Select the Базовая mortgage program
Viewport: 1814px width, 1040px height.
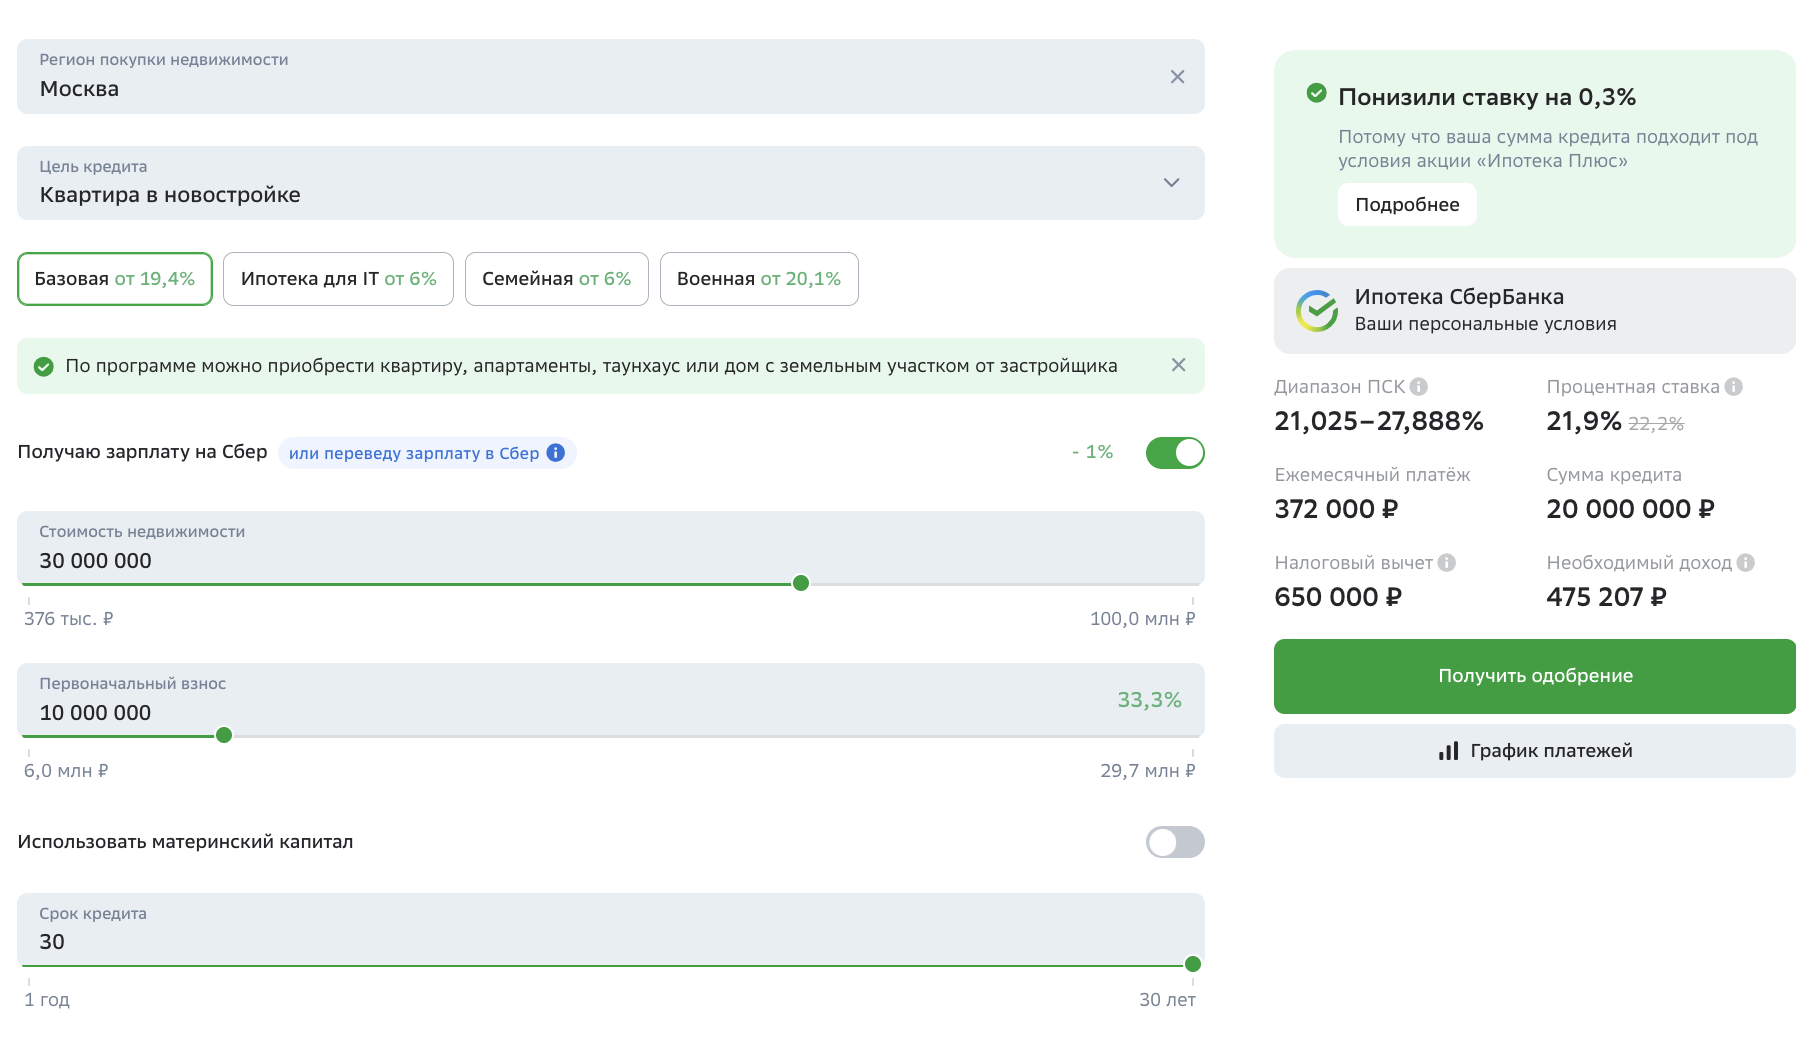click(x=115, y=279)
